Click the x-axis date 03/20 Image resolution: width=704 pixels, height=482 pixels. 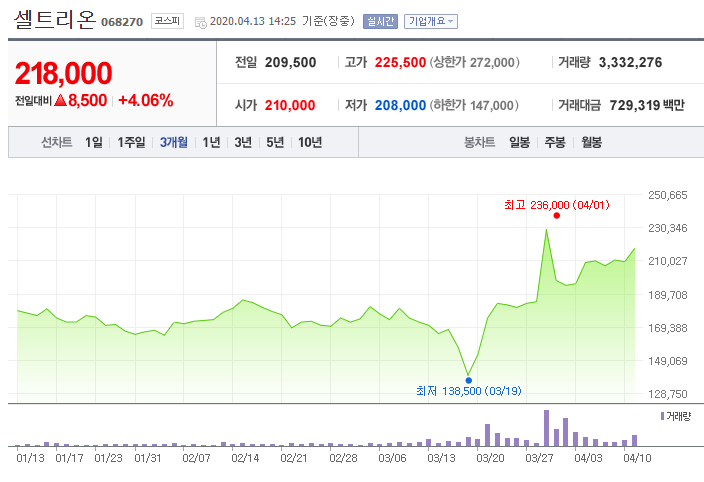point(490,458)
